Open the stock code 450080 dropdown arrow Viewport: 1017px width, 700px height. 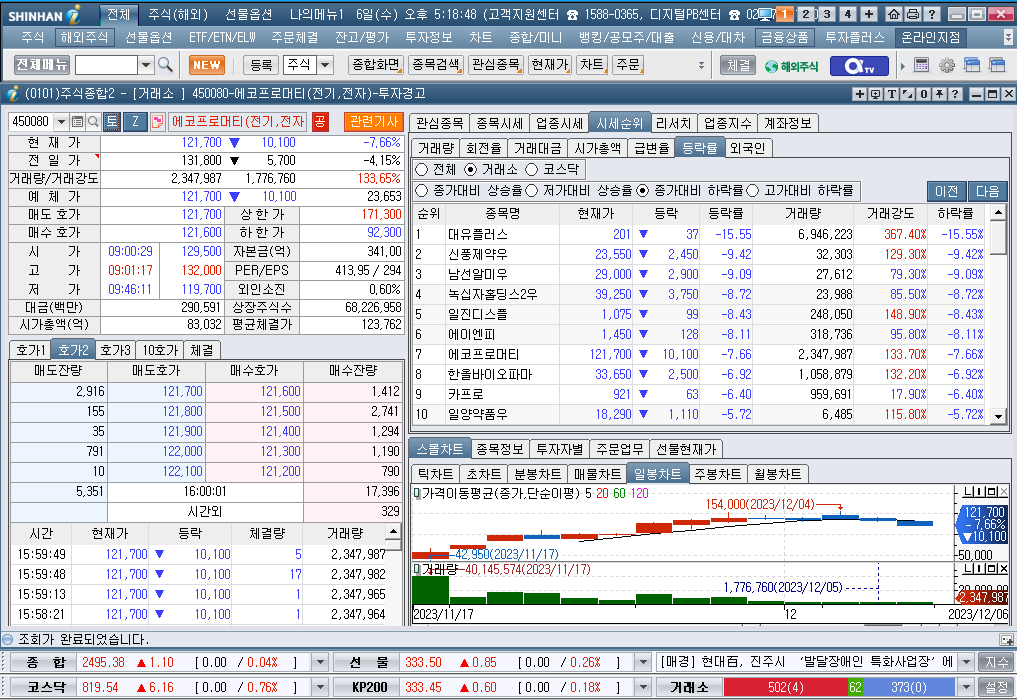pos(62,121)
